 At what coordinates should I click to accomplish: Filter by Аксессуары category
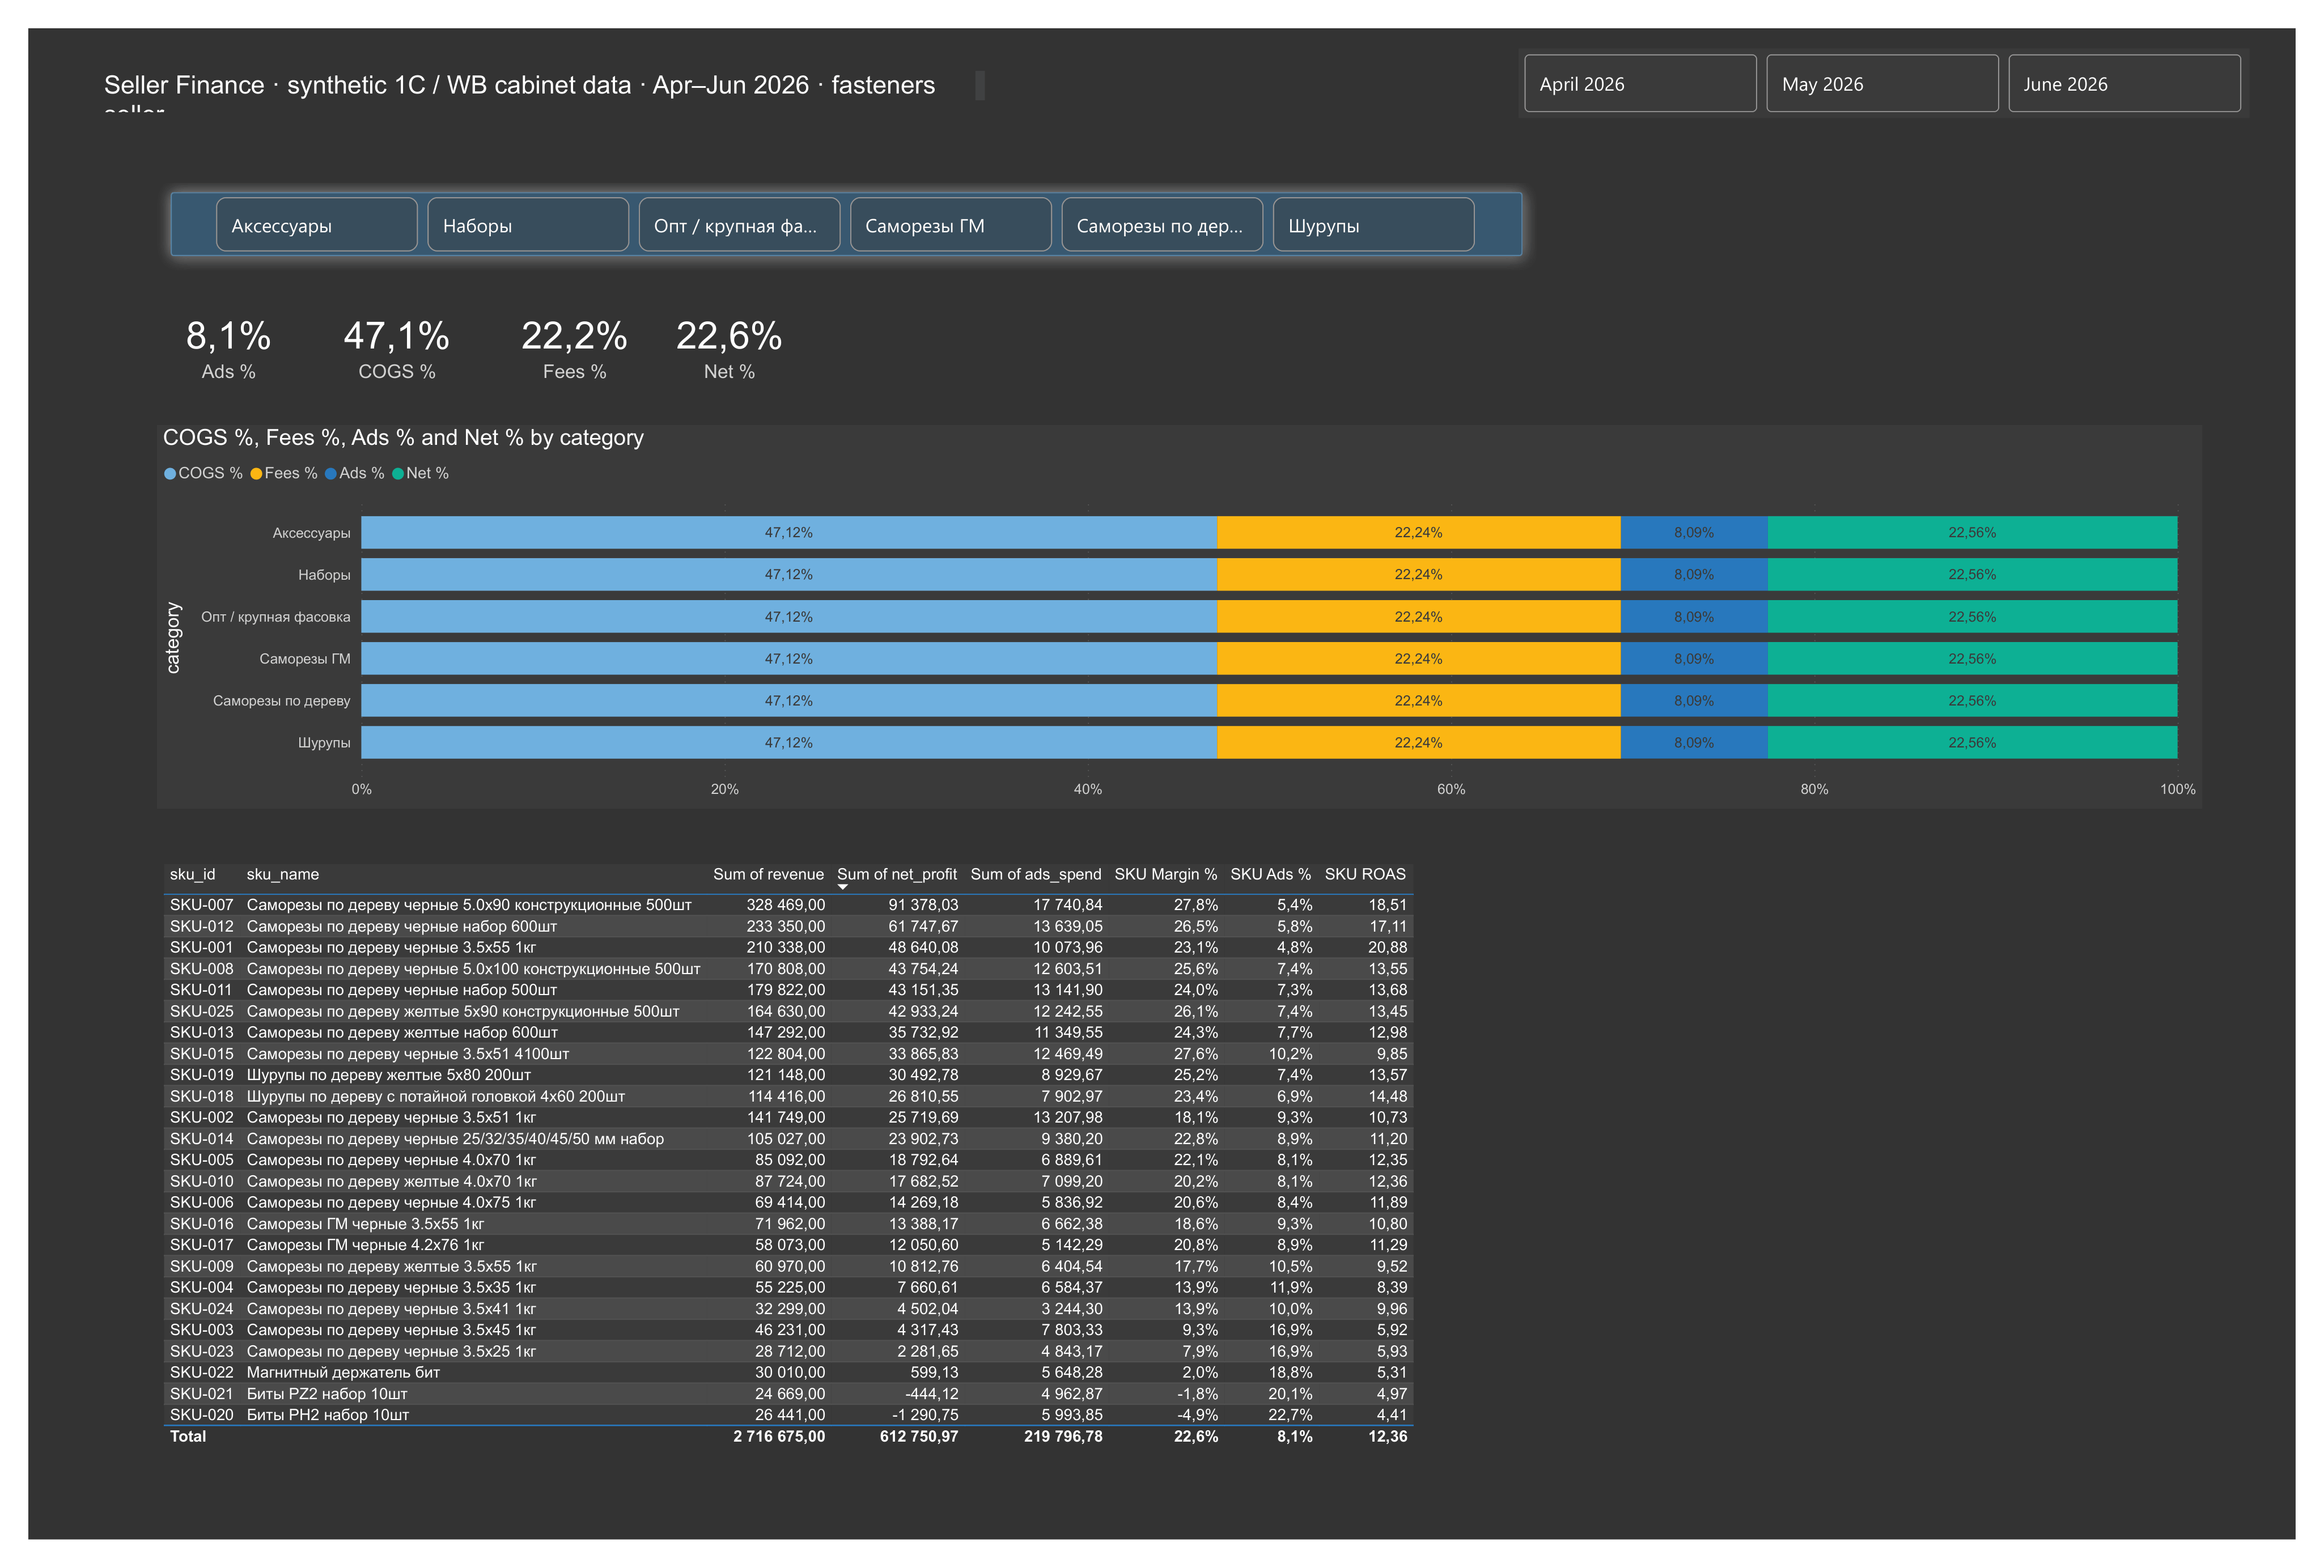click(316, 225)
